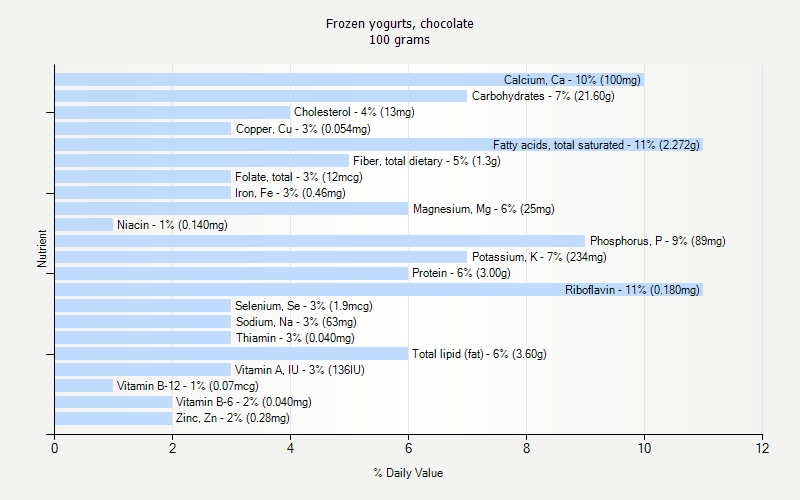Click the Zinc, Zn 2% label
The image size is (800, 500).
click(x=232, y=418)
